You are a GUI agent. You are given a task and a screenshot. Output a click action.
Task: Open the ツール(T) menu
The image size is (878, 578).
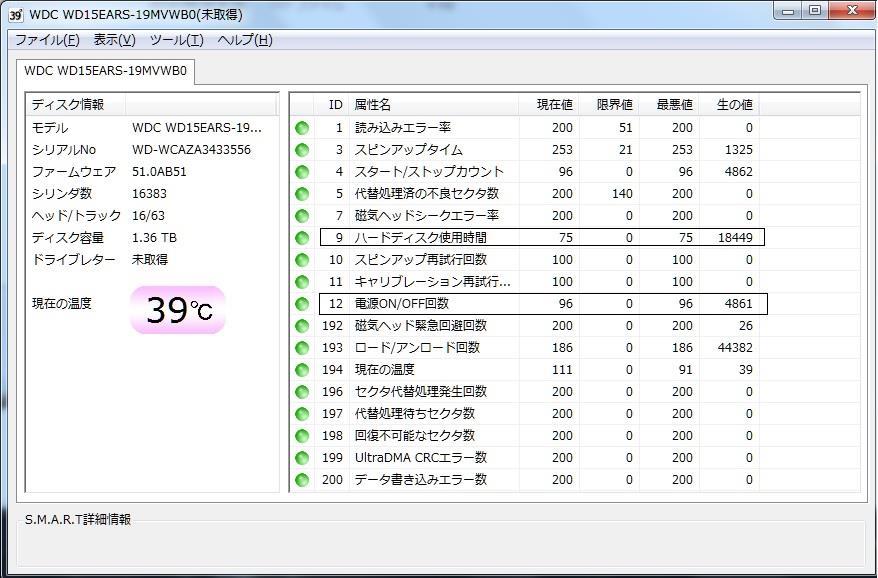pyautogui.click(x=177, y=40)
